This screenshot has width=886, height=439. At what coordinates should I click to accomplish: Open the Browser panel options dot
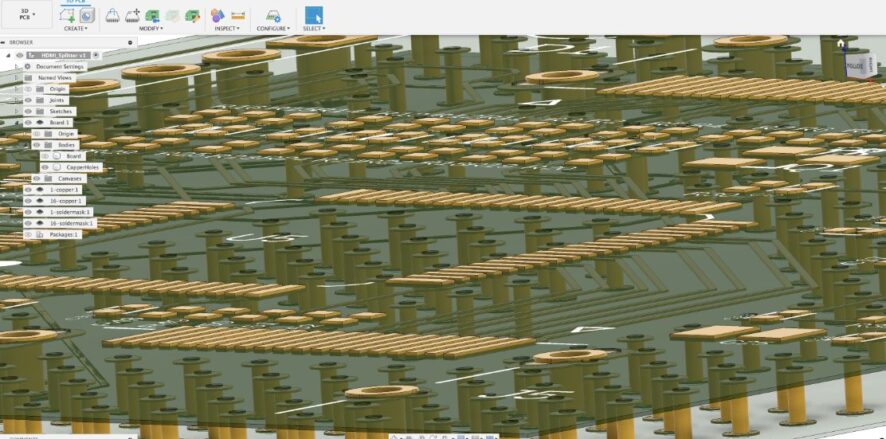coord(131,42)
